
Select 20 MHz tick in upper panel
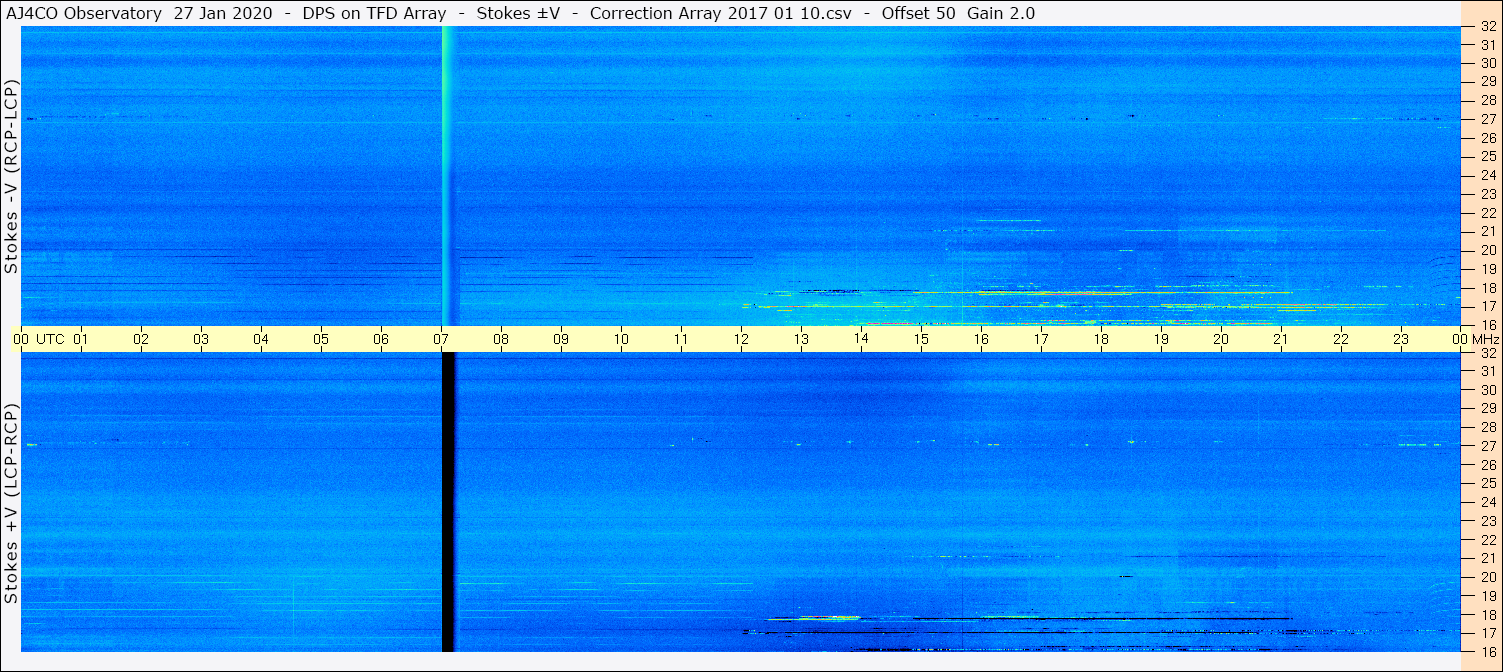coord(1488,250)
